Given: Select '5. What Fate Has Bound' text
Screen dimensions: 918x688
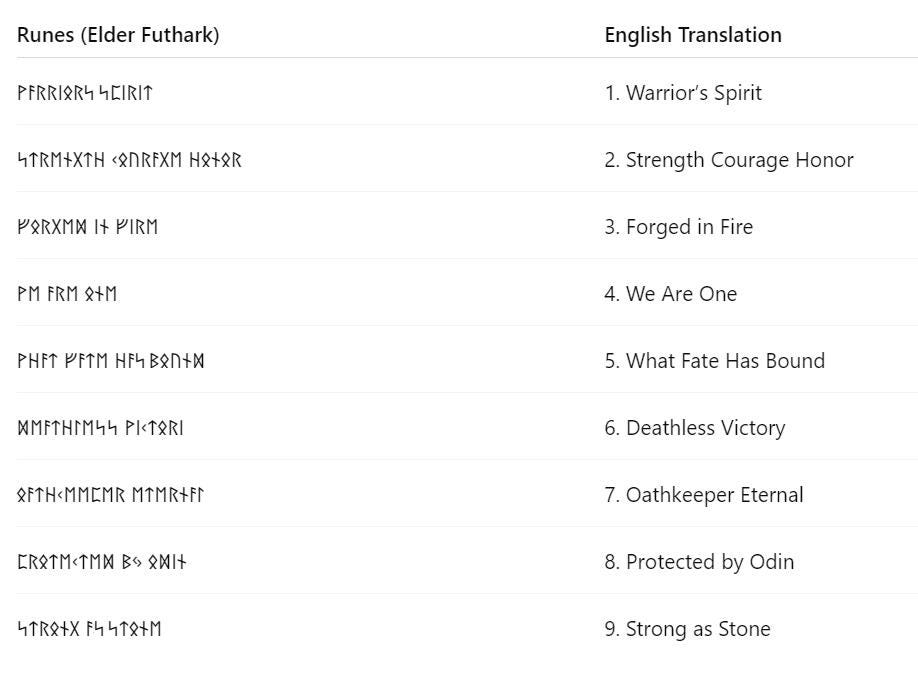Looking at the screenshot, I should (x=714, y=361).
